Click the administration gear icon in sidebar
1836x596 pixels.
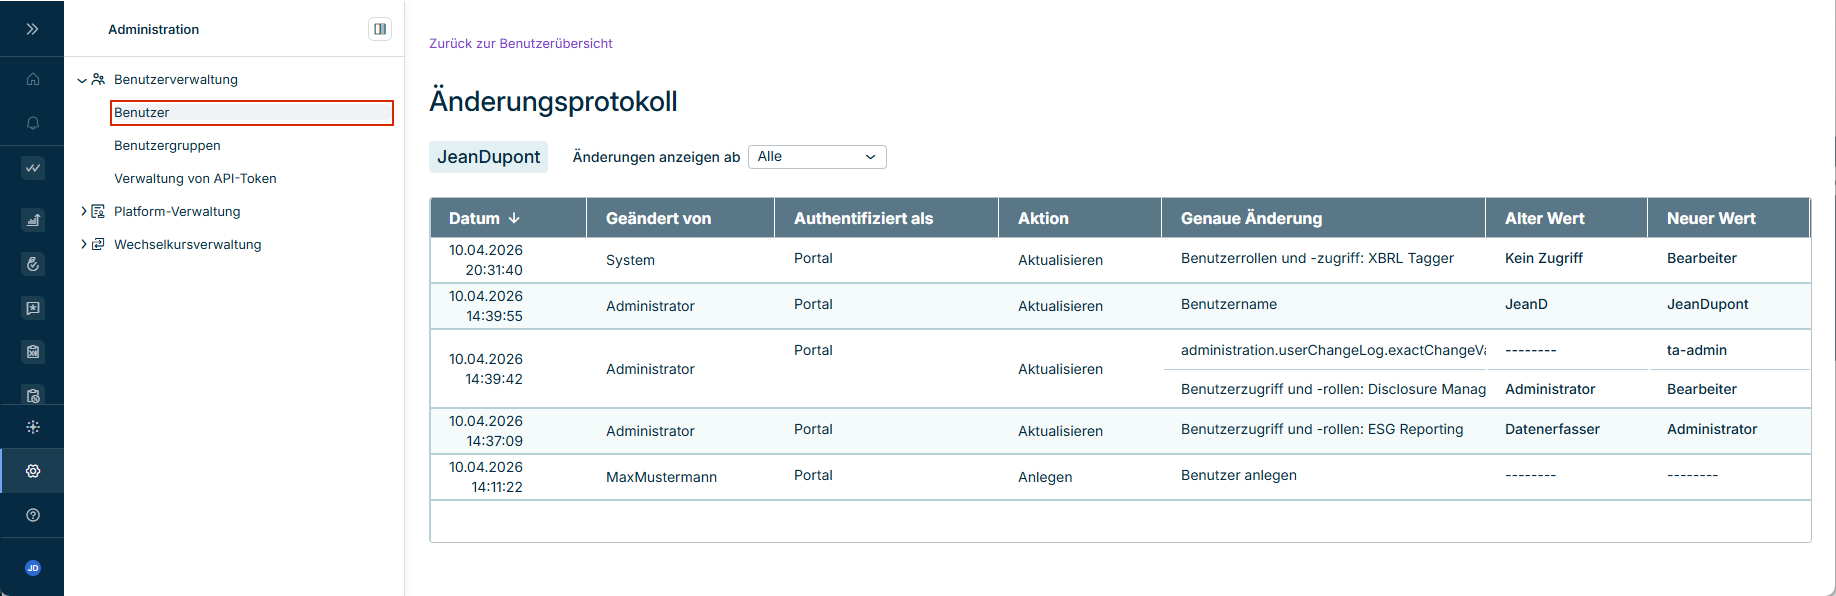33,471
